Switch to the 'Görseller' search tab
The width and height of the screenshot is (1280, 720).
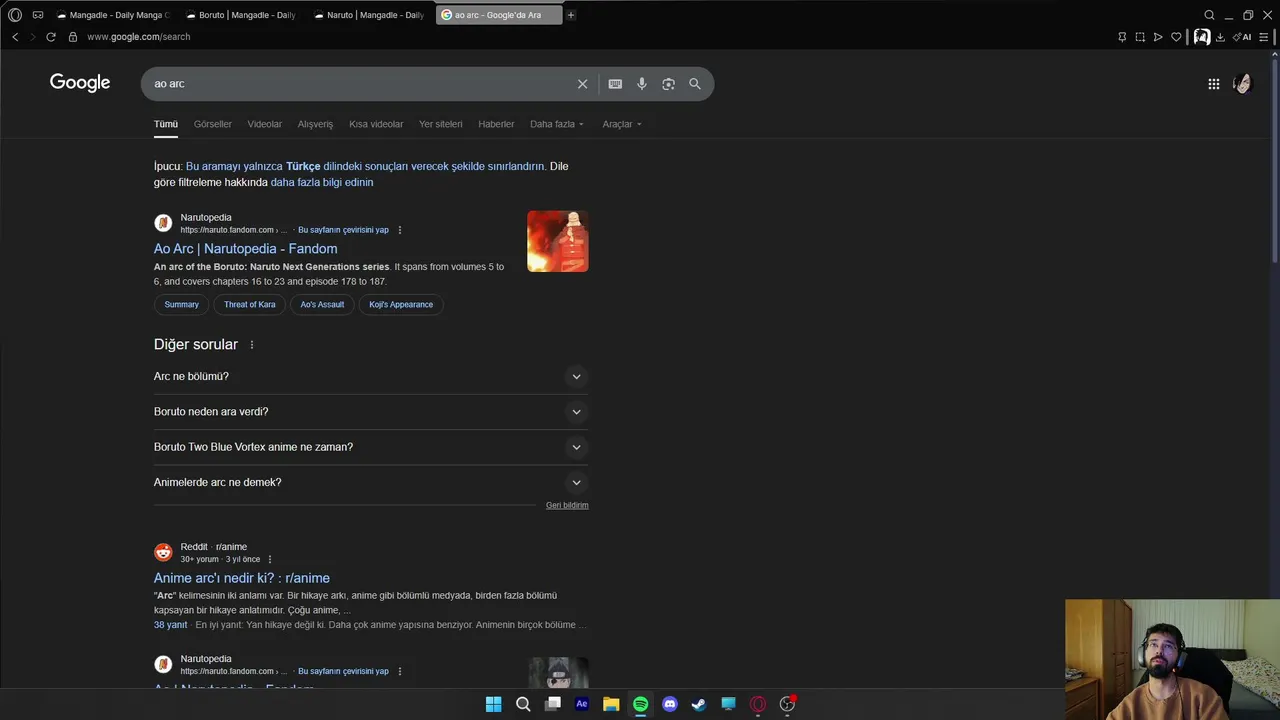click(213, 124)
